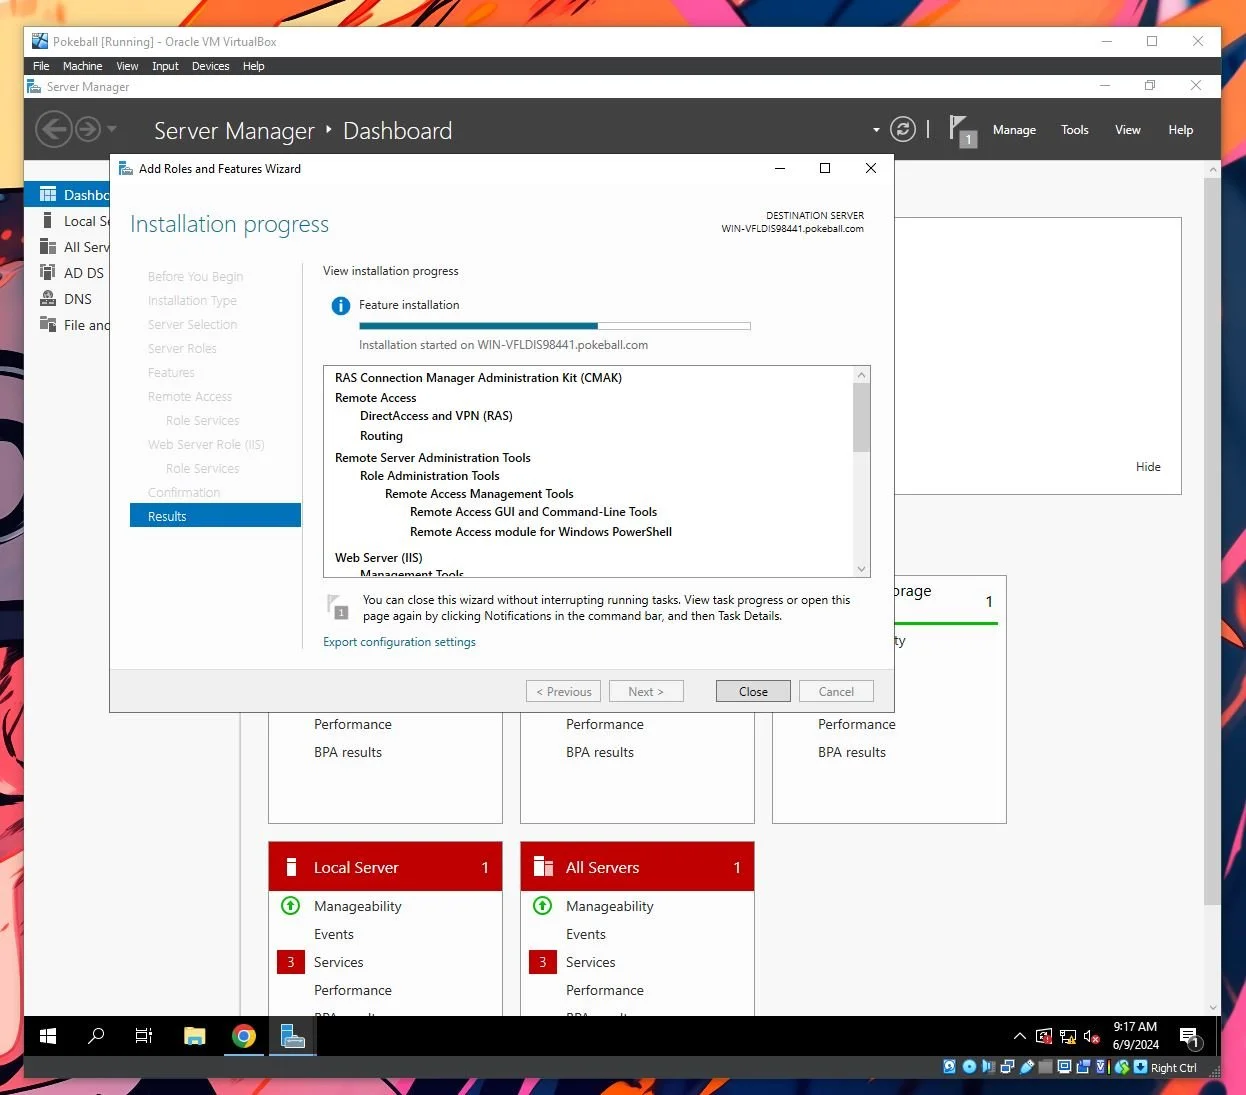Click the Server Manager back navigation arrow

(54, 129)
